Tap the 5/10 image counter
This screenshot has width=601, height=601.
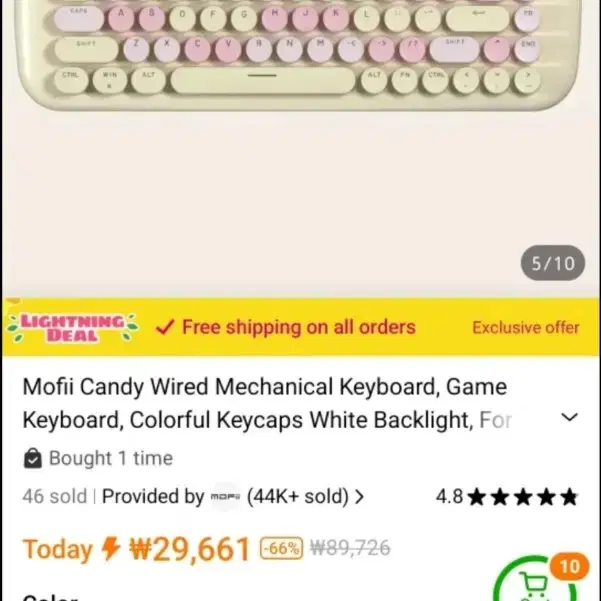click(x=553, y=263)
